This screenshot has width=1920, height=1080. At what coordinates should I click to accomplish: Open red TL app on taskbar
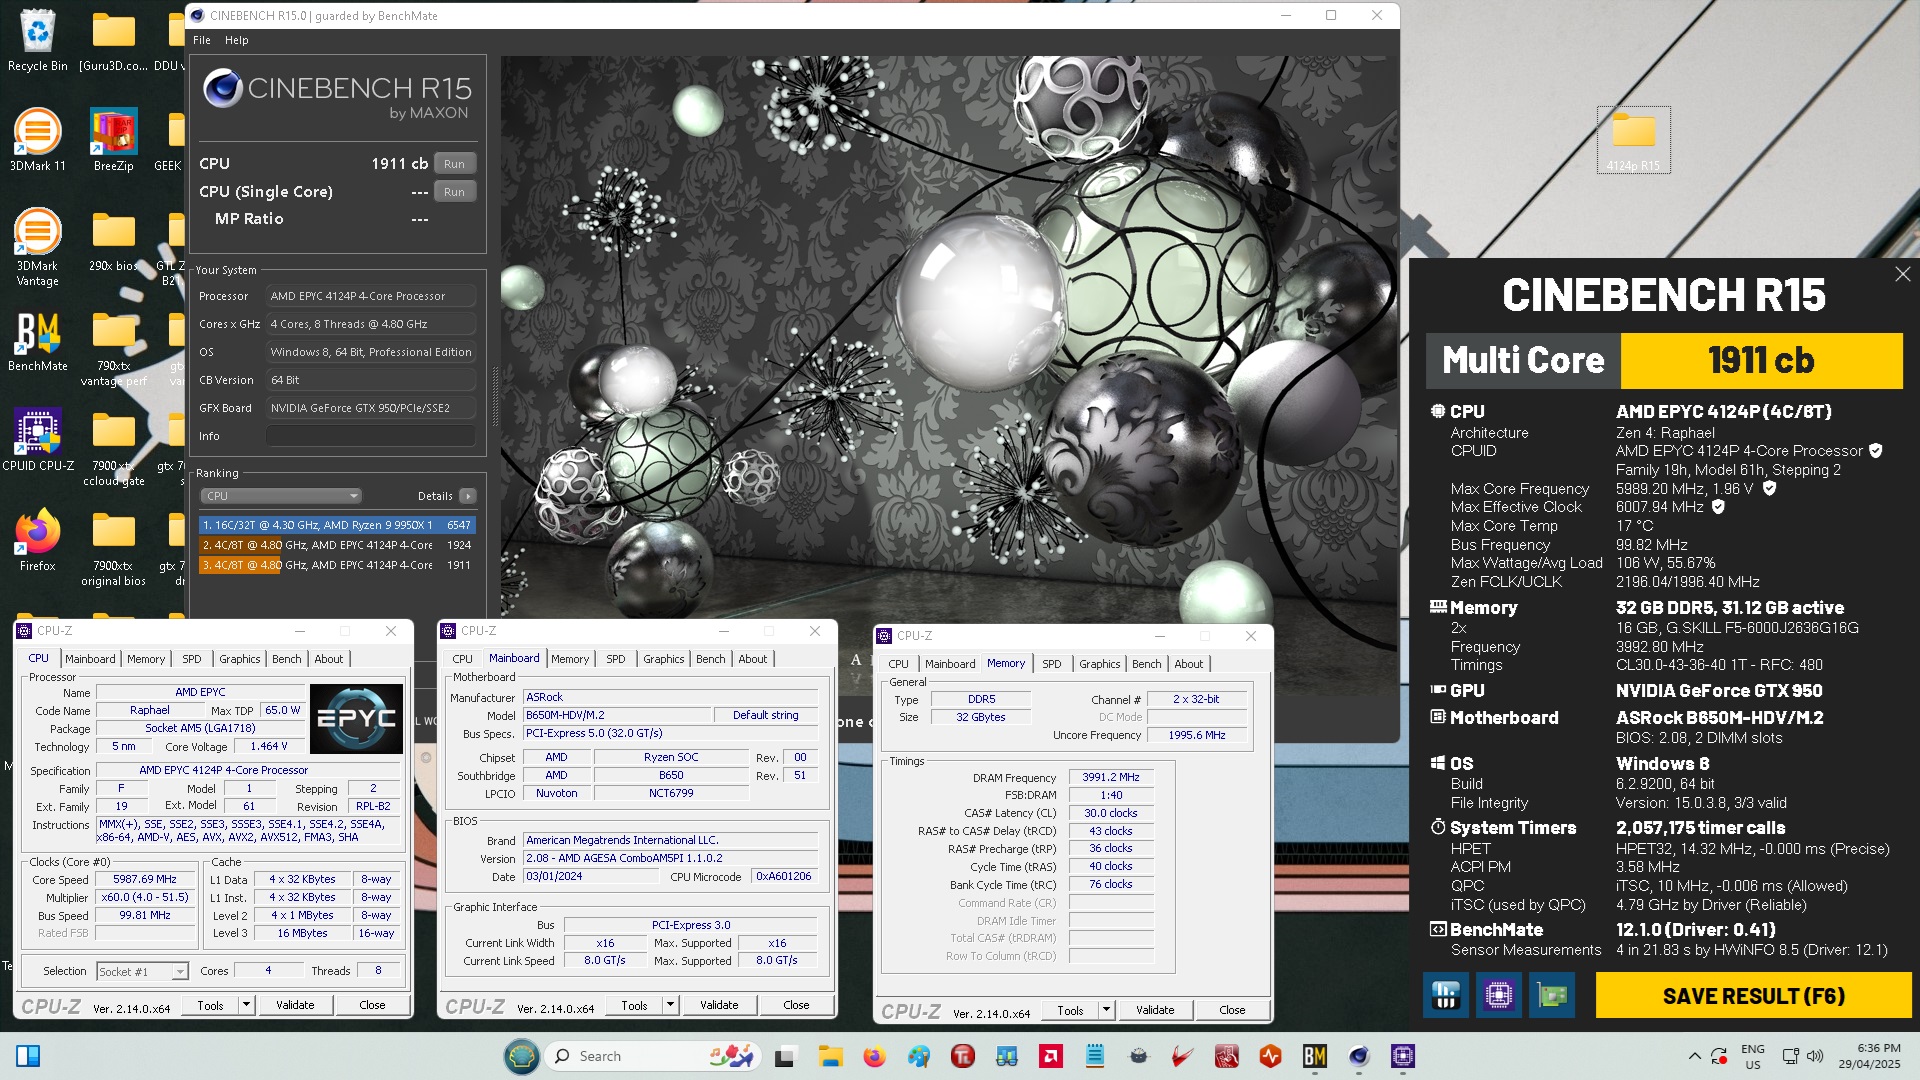pyautogui.click(x=962, y=1056)
